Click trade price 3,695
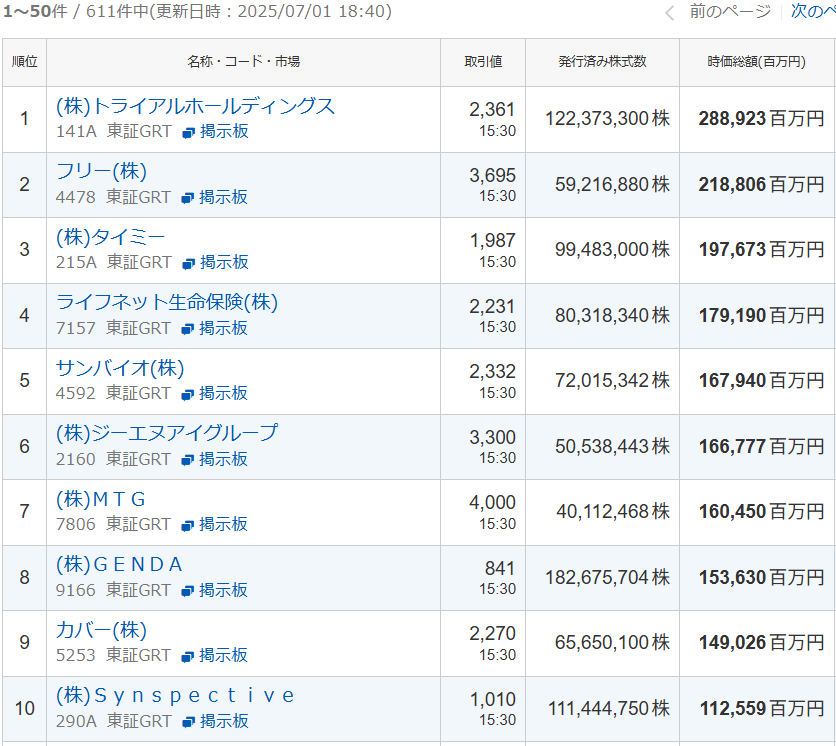Screen dimensions: 836x746 tap(492, 175)
